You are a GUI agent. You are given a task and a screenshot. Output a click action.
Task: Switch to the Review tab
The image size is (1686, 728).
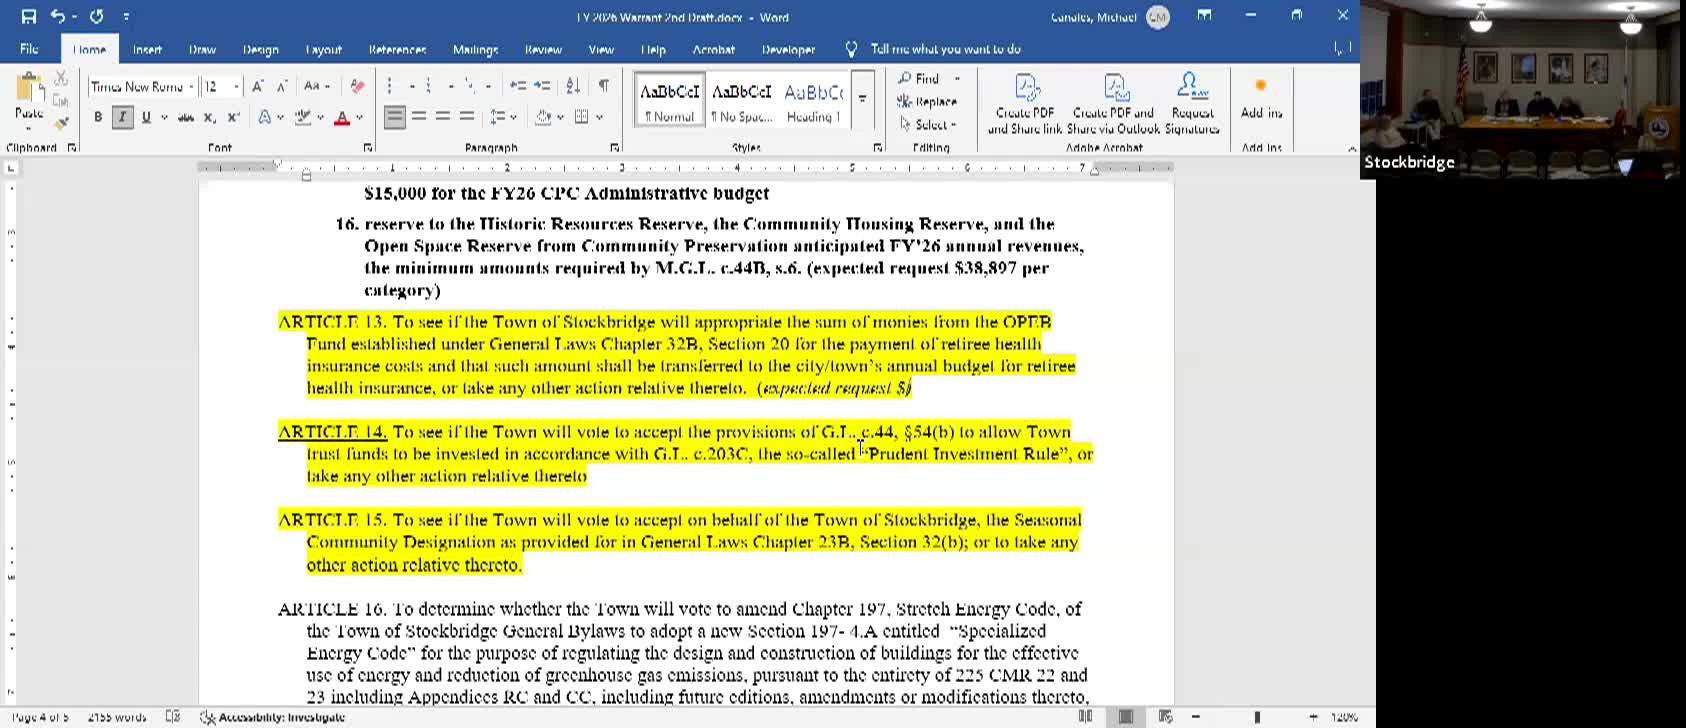click(543, 49)
